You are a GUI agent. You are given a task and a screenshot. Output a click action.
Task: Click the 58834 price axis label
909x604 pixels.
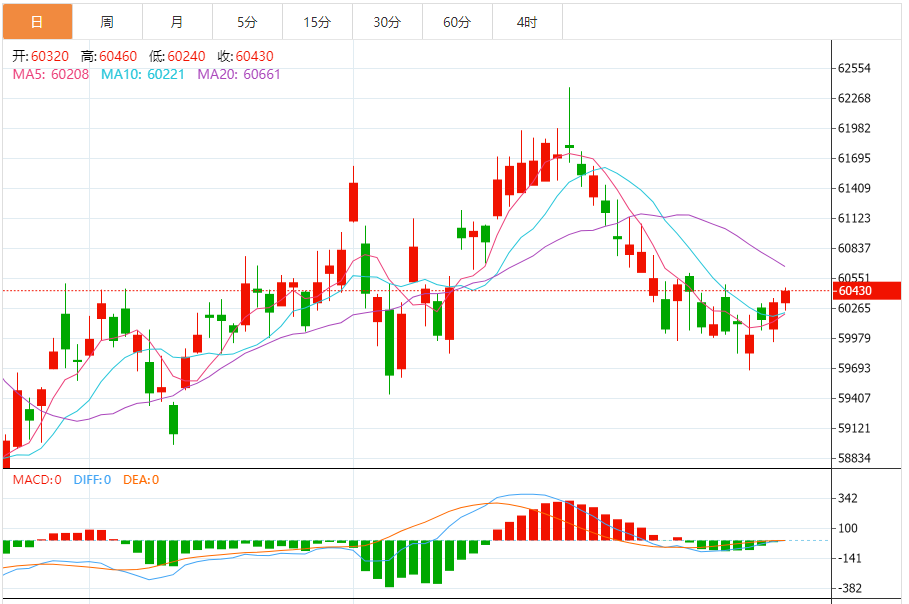tap(855, 459)
